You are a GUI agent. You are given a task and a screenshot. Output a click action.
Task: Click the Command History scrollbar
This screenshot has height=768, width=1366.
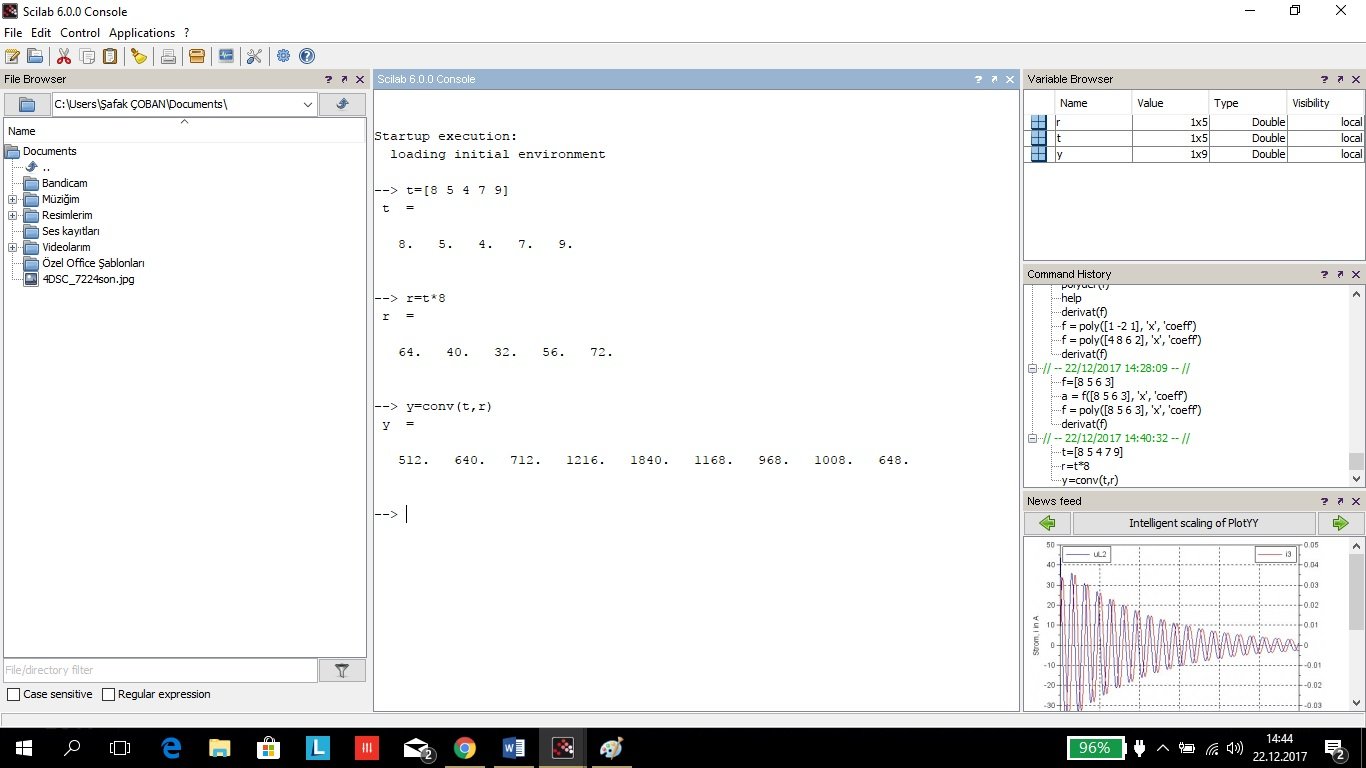point(1356,461)
